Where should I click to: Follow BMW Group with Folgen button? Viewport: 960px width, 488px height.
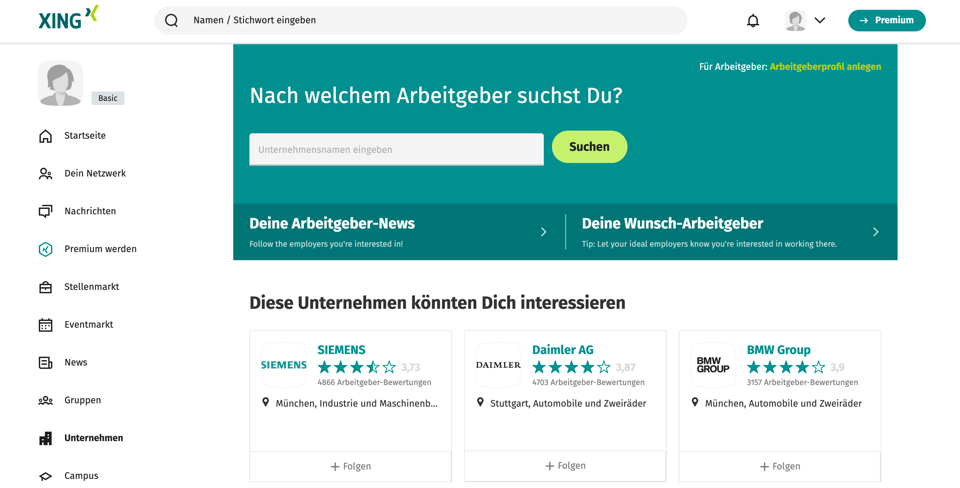click(780, 467)
